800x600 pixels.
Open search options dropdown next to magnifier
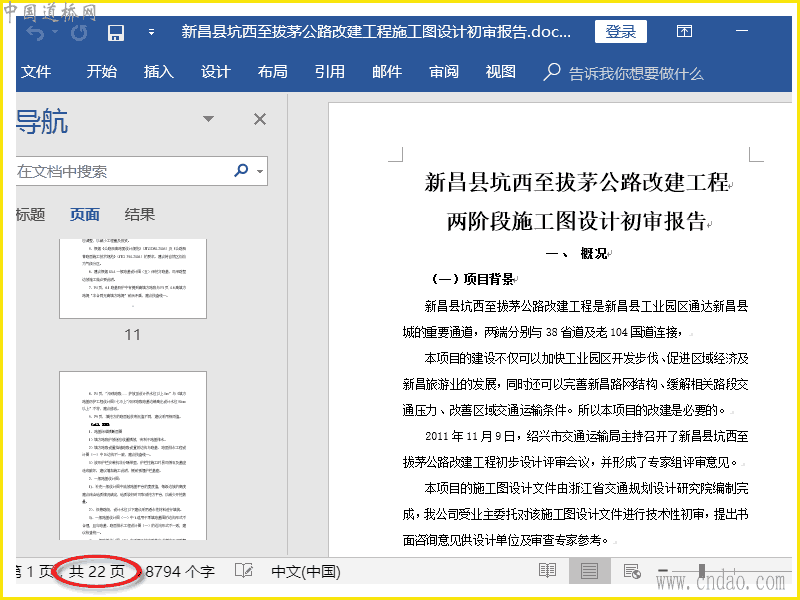260,172
